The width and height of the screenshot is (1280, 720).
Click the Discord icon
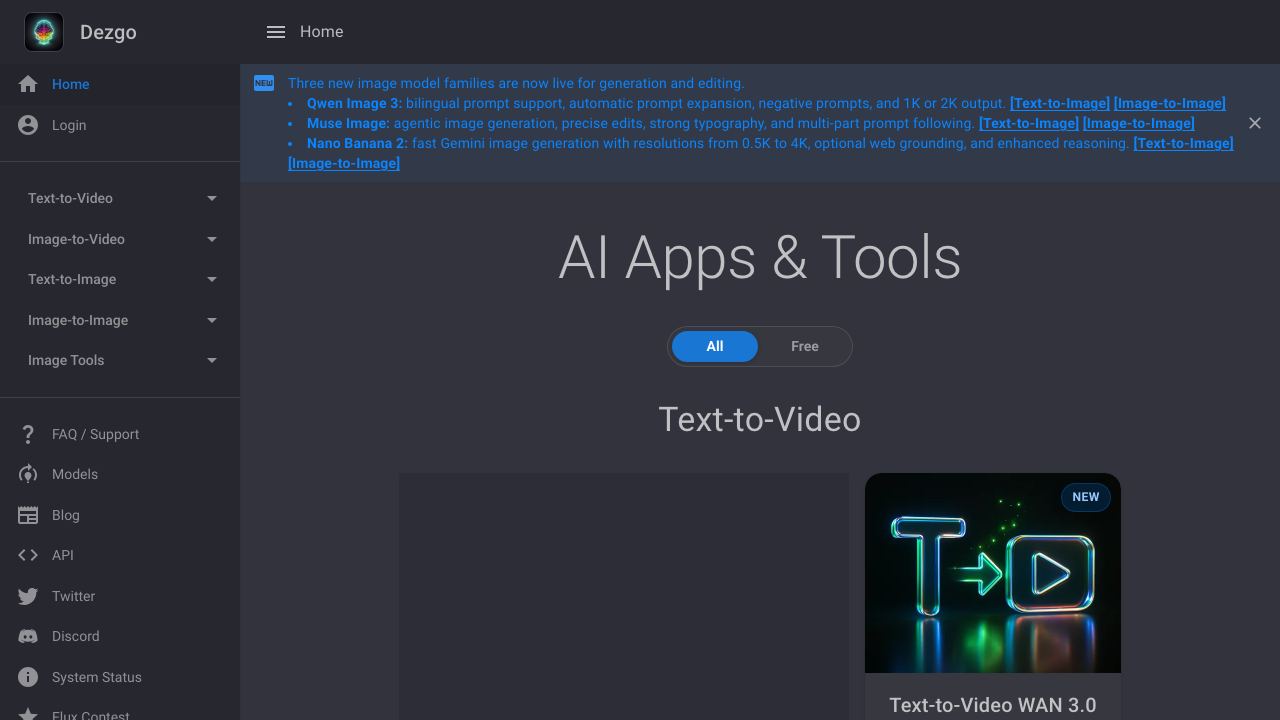[28, 636]
